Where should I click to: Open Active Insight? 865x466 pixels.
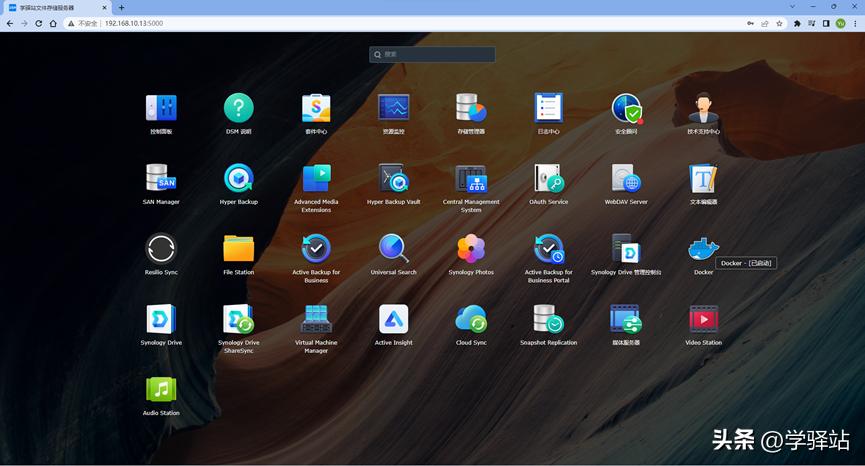click(393, 320)
